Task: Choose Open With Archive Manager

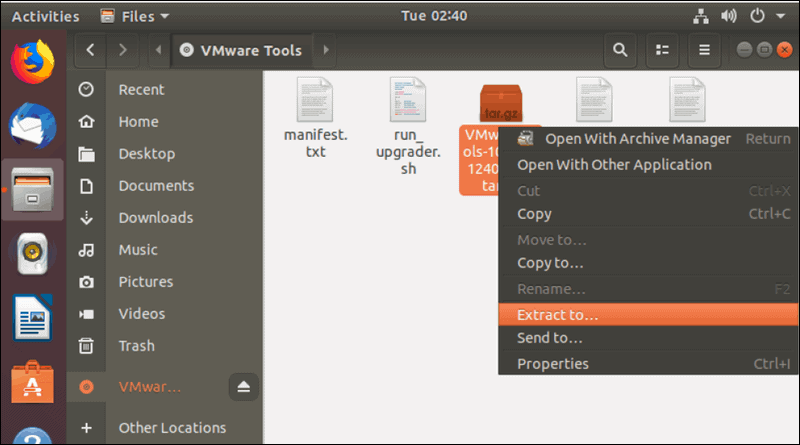Action: pos(648,139)
